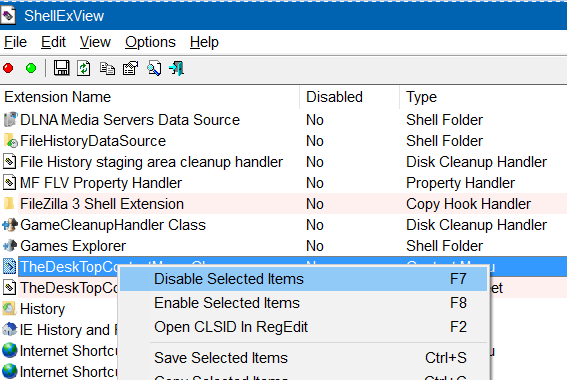Sort by the Type column header
Image resolution: width=567 pixels, height=380 pixels.
pyautogui.click(x=483, y=97)
